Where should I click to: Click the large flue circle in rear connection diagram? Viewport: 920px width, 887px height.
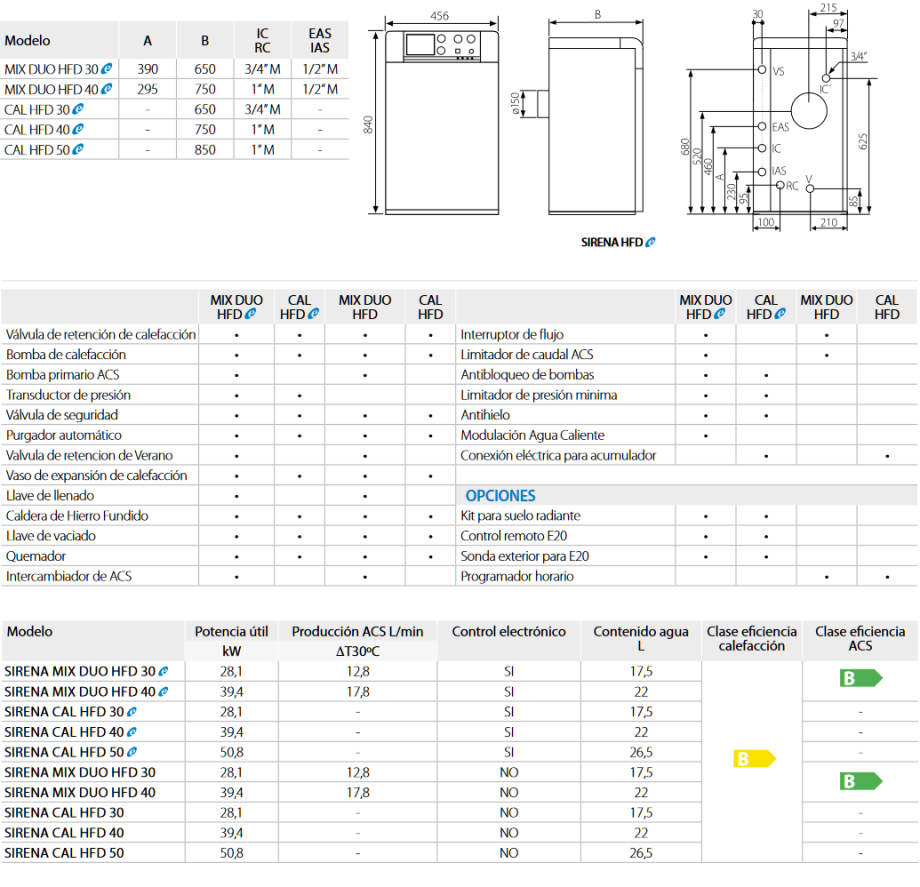coord(808,110)
